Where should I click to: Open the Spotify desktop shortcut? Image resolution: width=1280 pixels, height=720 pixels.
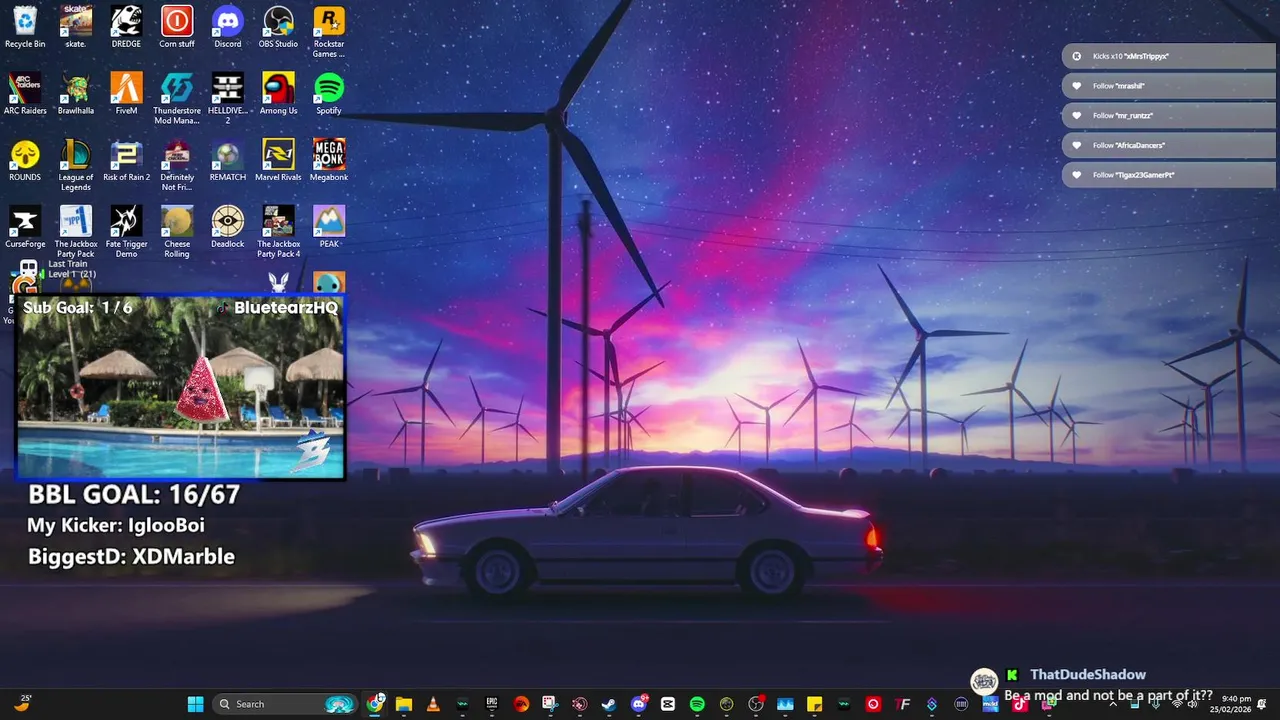(329, 94)
